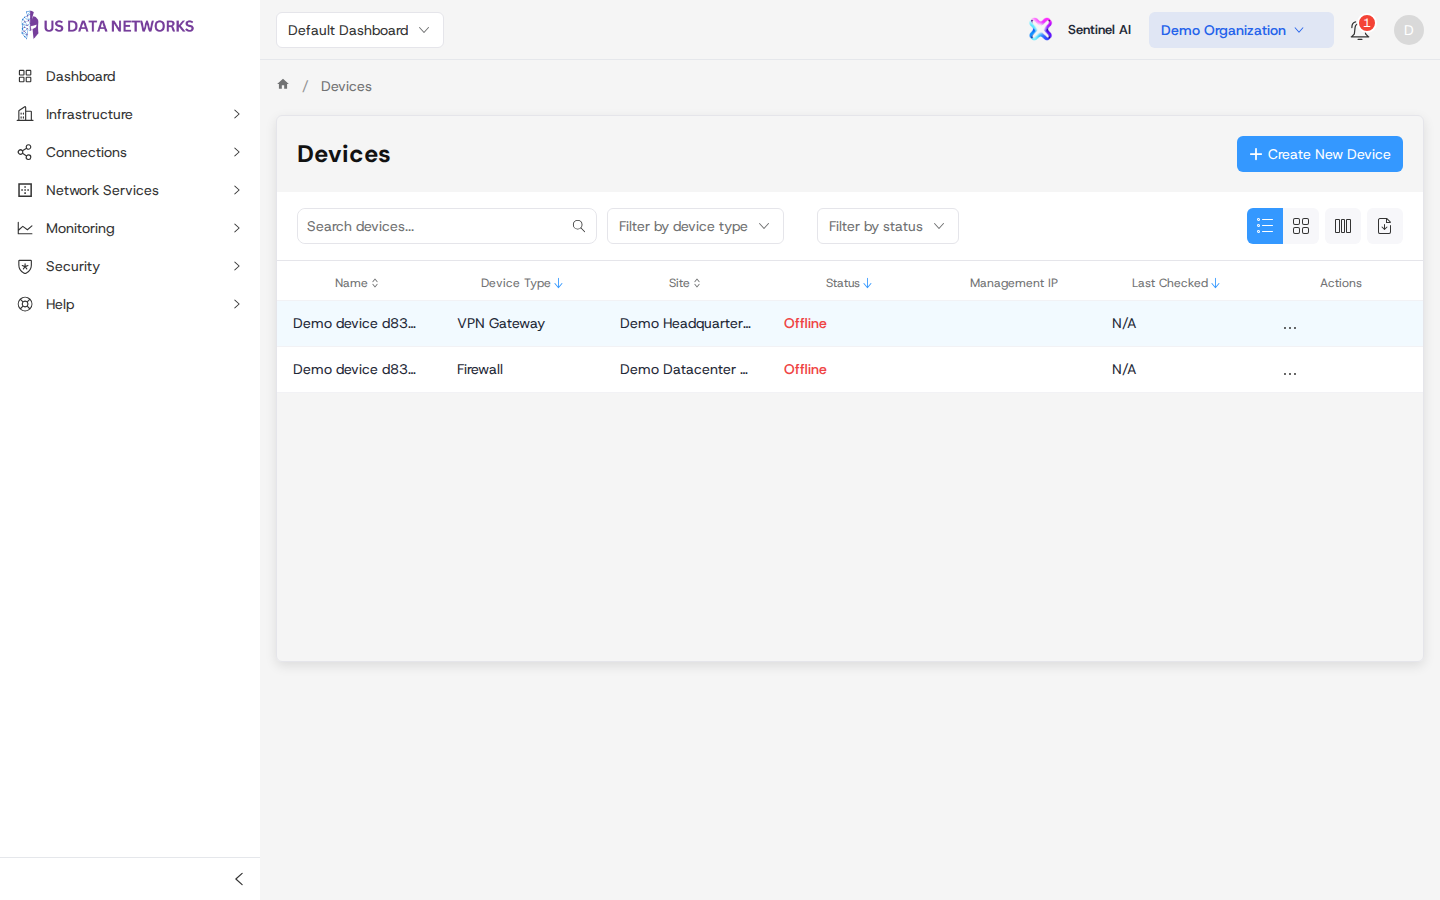Open Default Dashboard dropdown

click(360, 30)
